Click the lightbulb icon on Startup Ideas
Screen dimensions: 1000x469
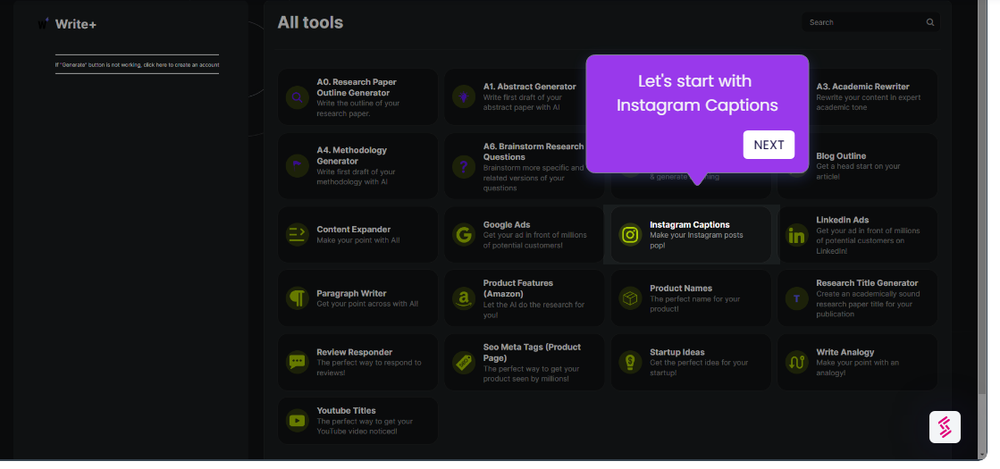(x=630, y=362)
